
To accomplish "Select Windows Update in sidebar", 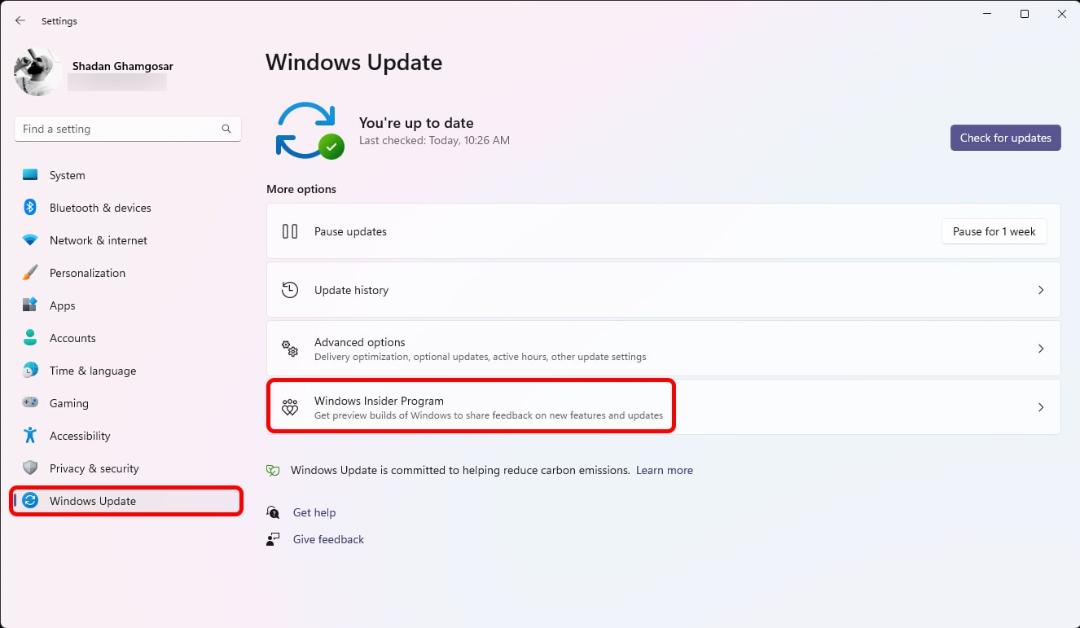I will pos(127,501).
